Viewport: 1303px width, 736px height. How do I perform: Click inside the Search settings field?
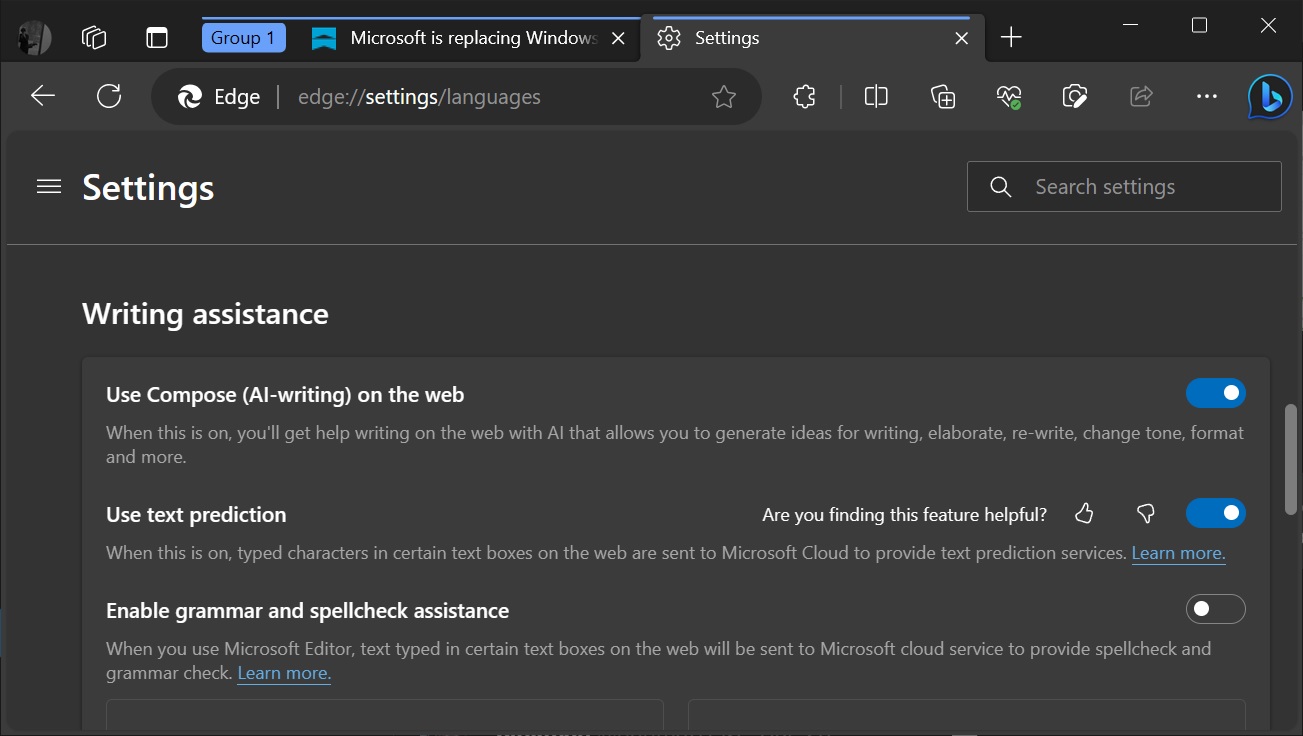click(1123, 186)
